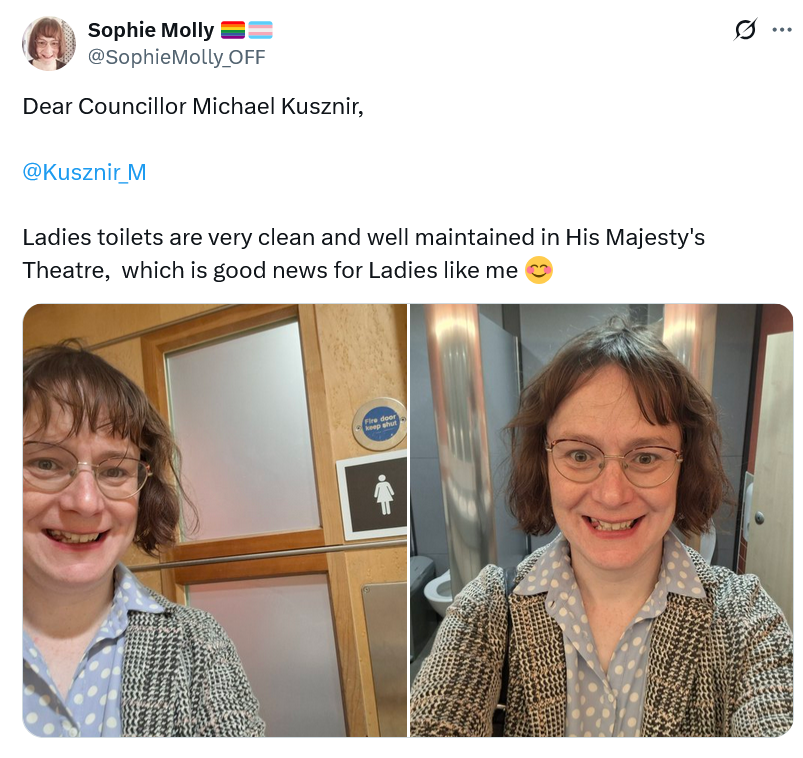The width and height of the screenshot is (803, 758).
Task: Click the 'Ladies toilets are very clean' paragraph
Action: tap(364, 254)
